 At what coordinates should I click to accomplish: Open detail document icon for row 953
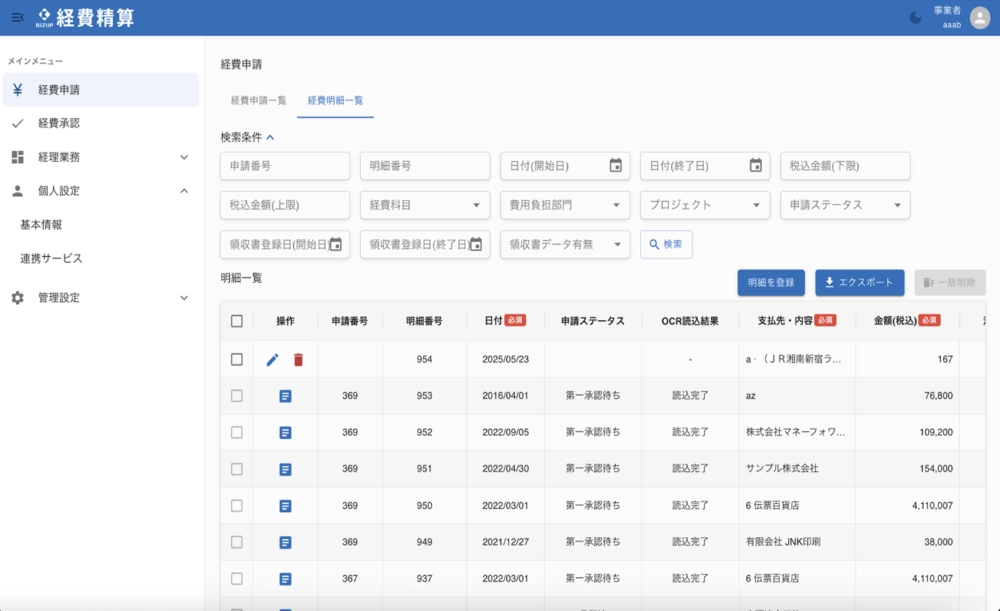[x=285, y=396]
